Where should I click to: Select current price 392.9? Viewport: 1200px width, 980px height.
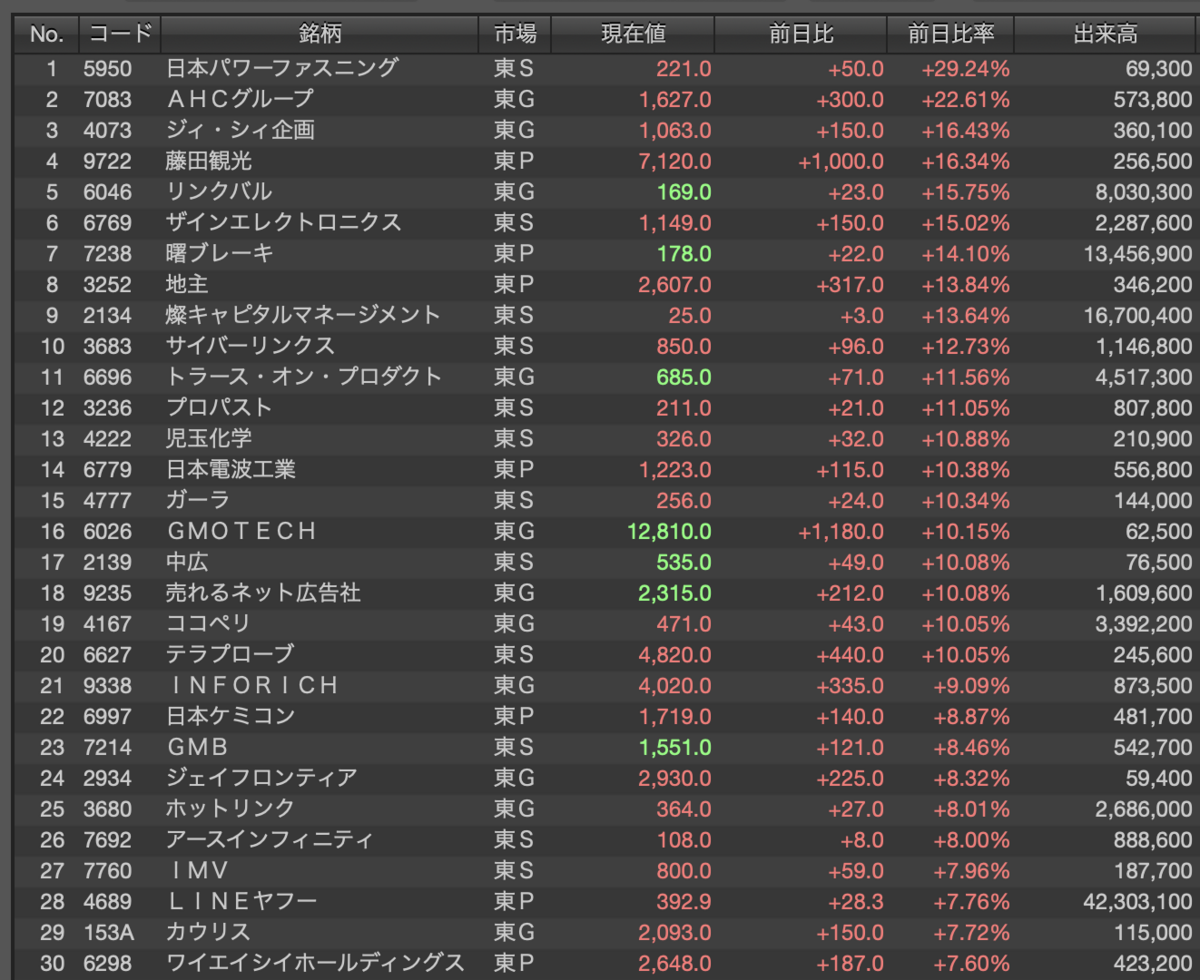(684, 901)
